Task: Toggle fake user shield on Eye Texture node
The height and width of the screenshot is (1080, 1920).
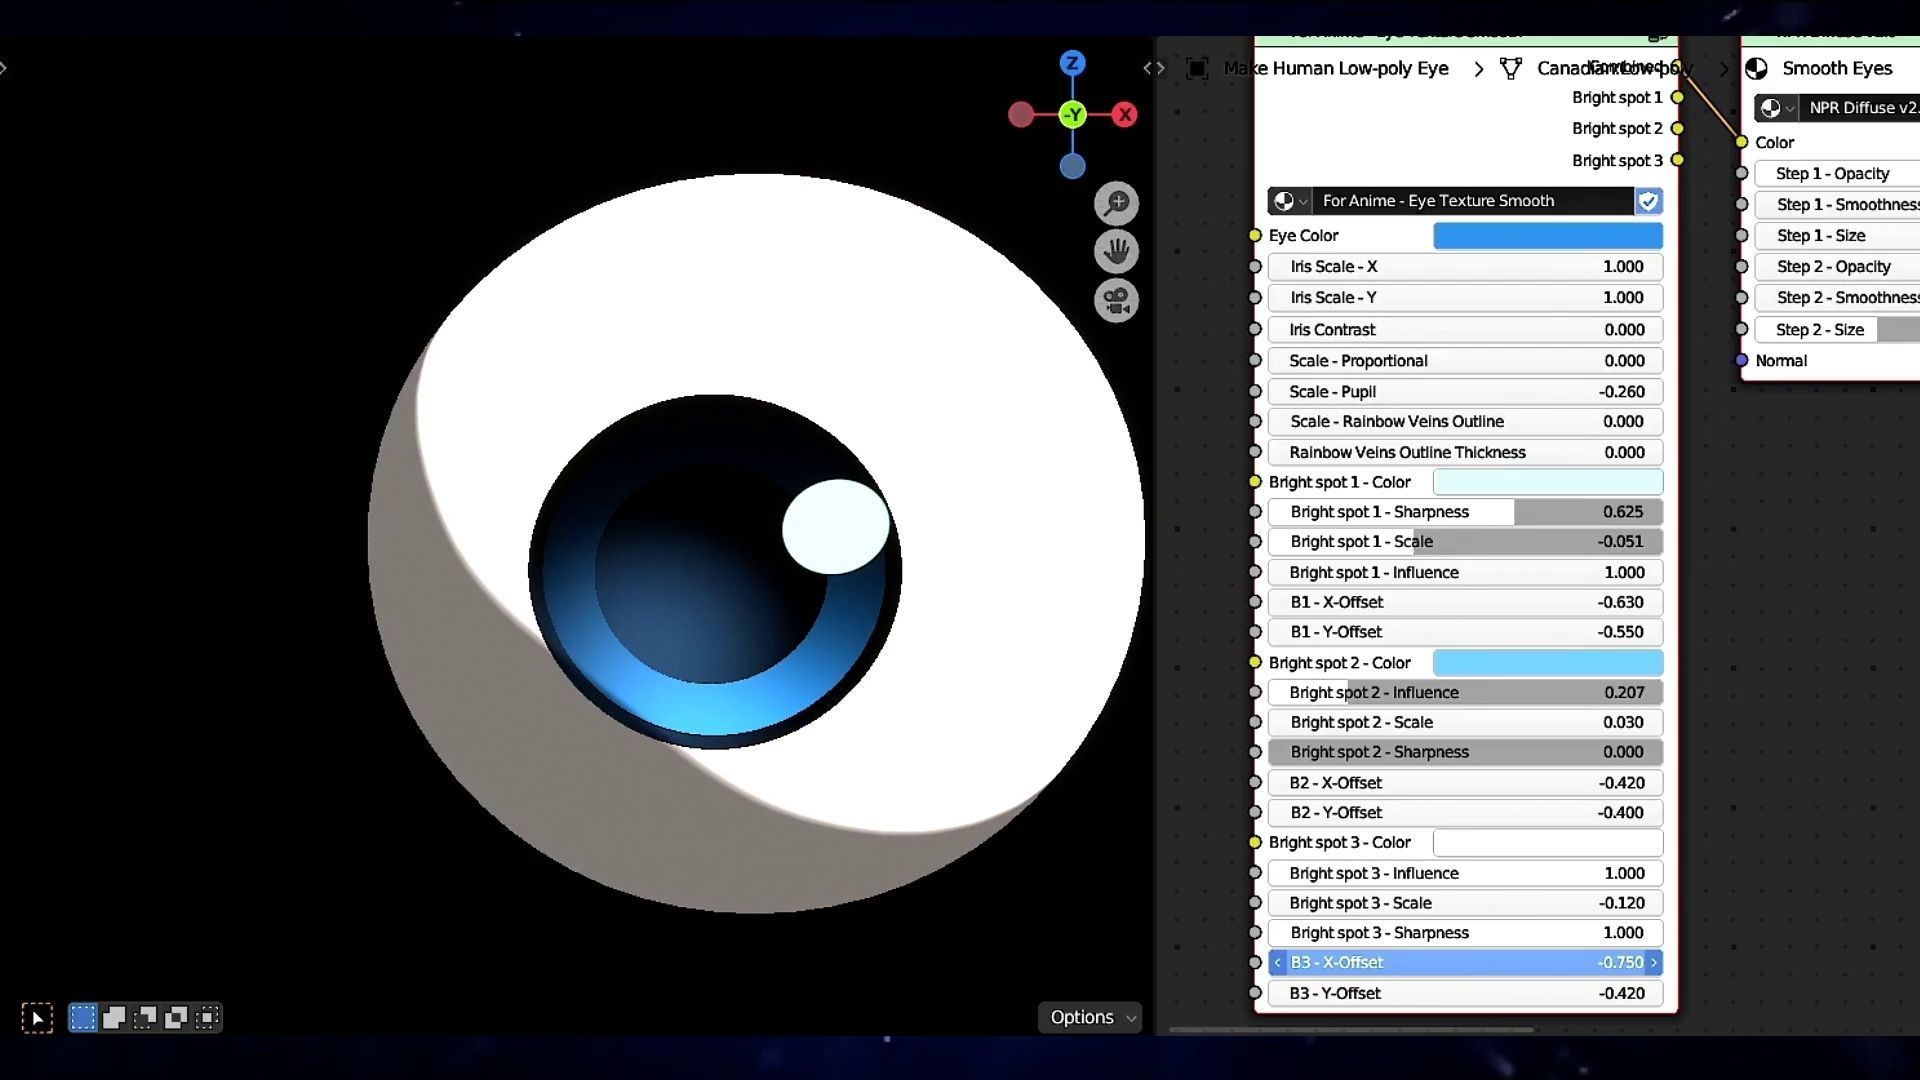Action: point(1648,201)
